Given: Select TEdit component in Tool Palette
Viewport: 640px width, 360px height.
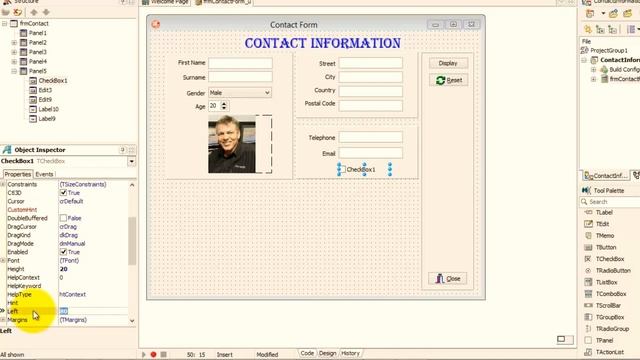Looking at the screenshot, I should point(602,224).
